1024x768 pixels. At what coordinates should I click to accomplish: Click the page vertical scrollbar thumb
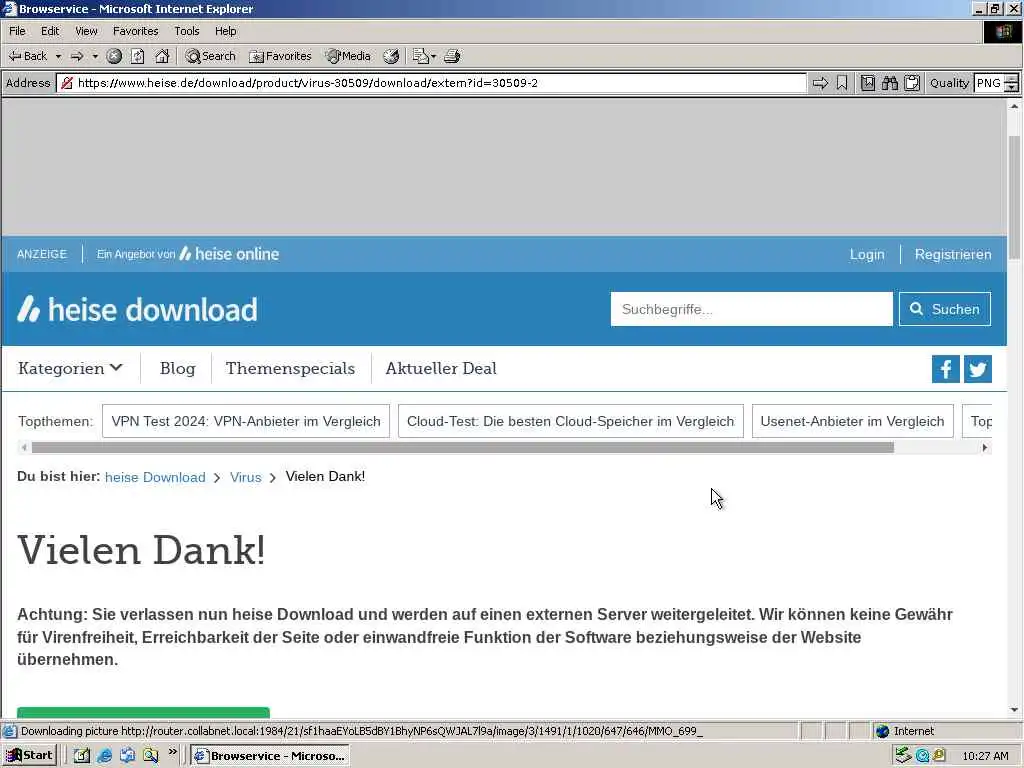[x=1014, y=196]
